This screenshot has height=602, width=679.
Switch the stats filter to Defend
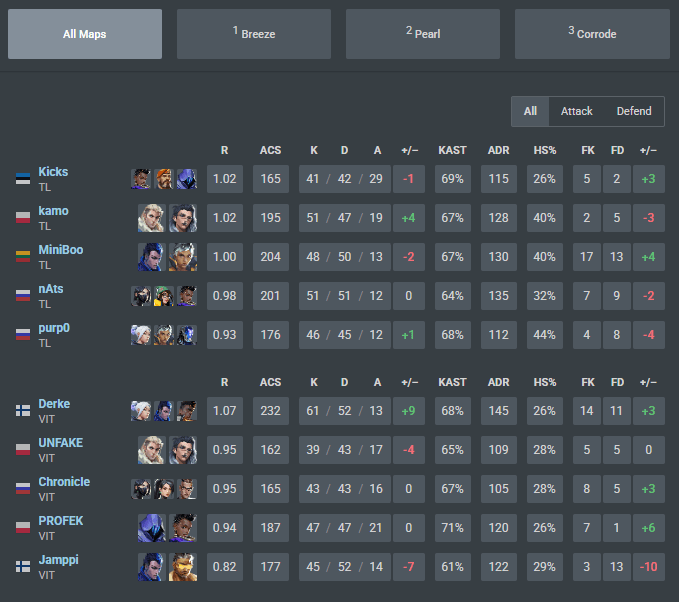634,111
